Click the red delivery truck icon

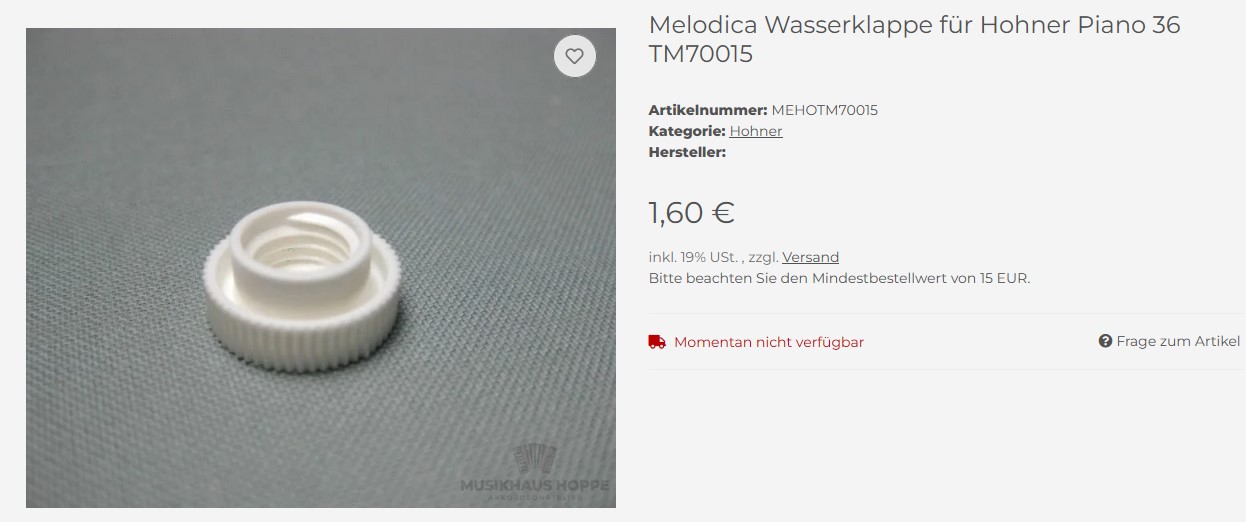[657, 342]
